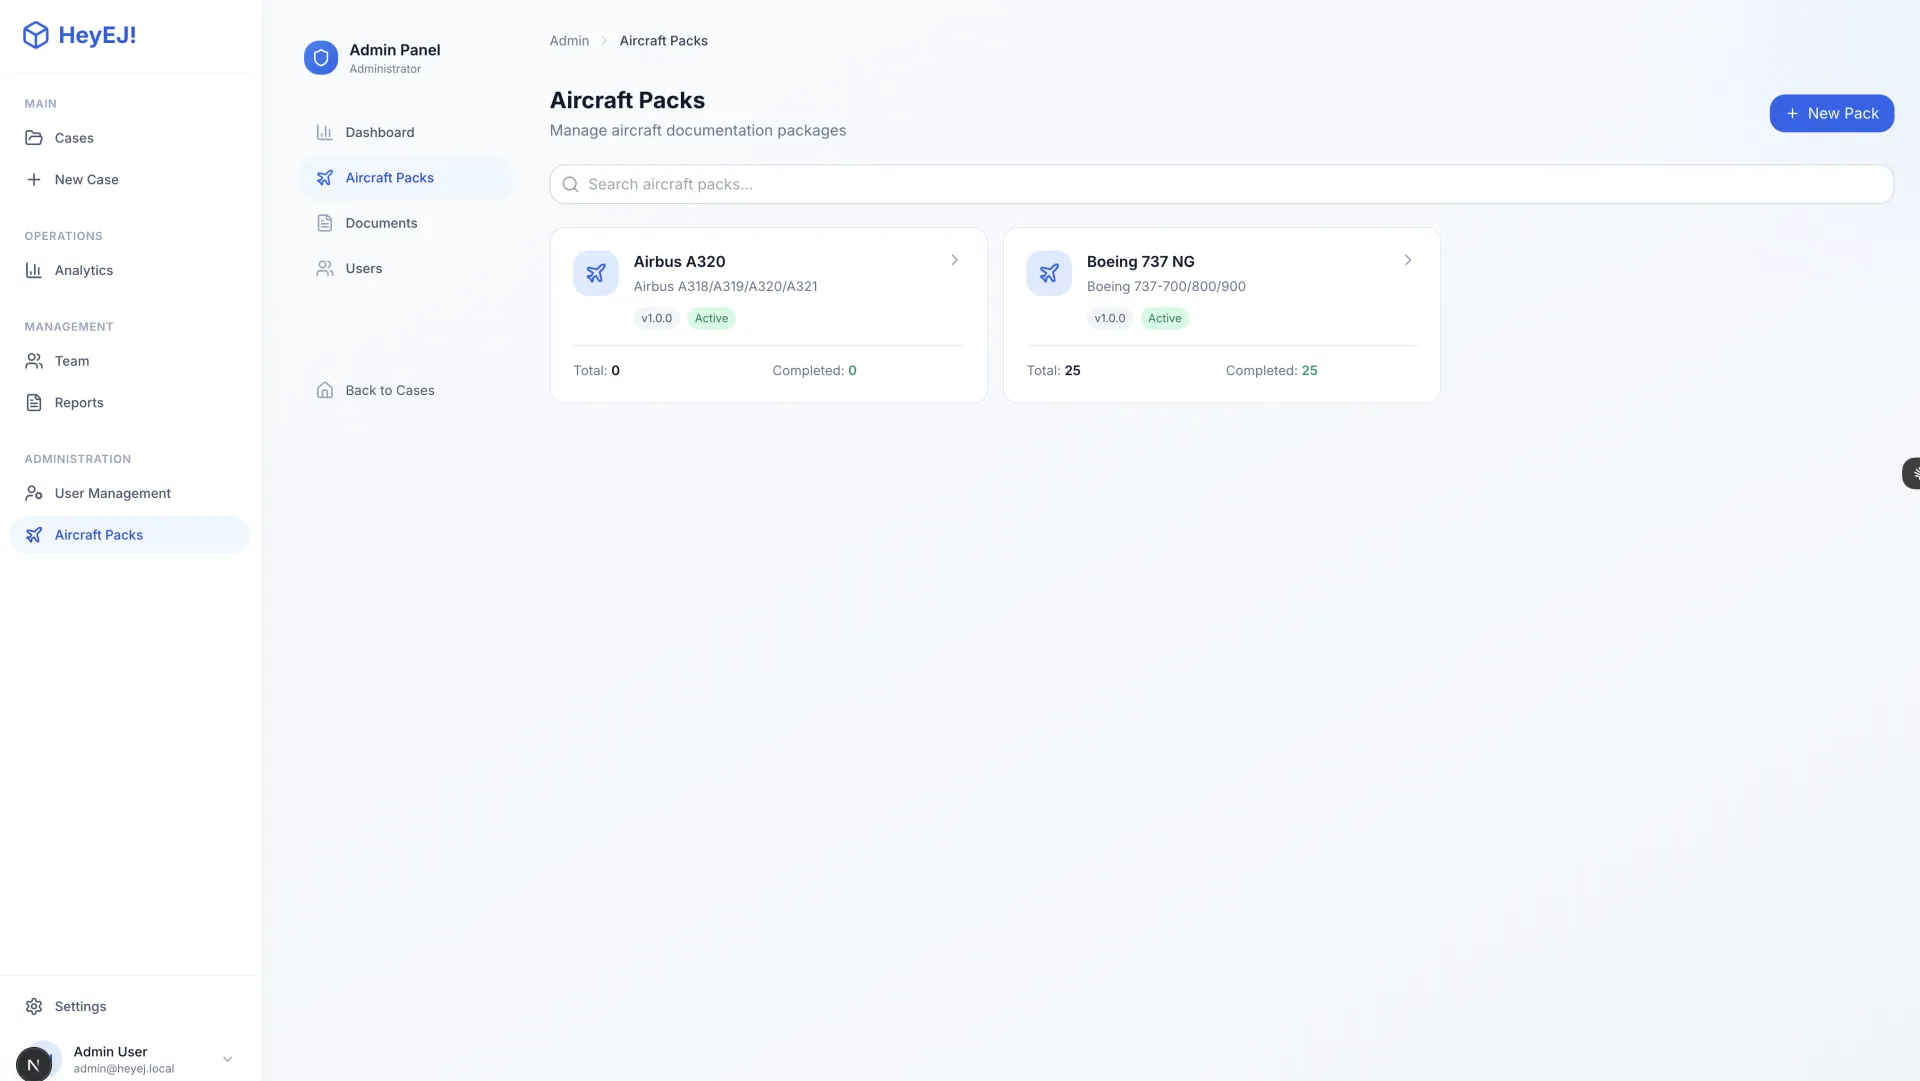This screenshot has height=1081, width=1920.
Task: Select Users in the admin panel menu
Action: point(363,268)
